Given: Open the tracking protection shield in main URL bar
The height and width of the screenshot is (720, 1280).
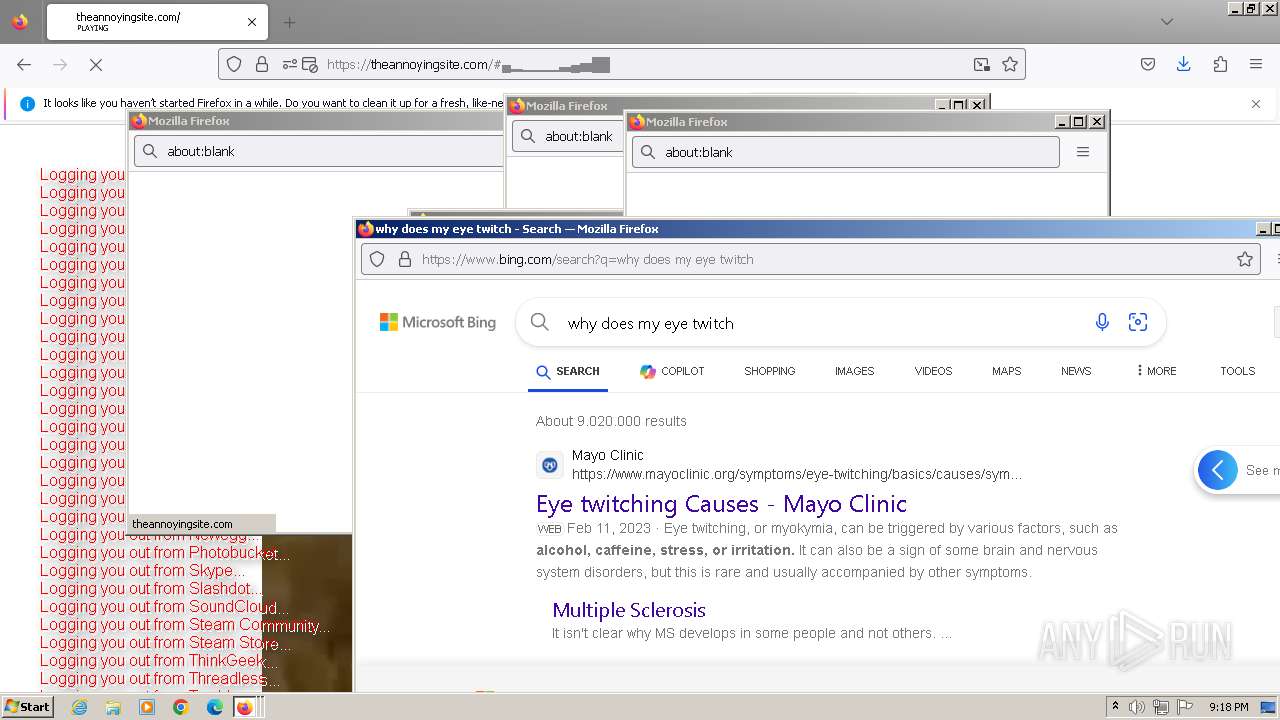Looking at the screenshot, I should [234, 64].
